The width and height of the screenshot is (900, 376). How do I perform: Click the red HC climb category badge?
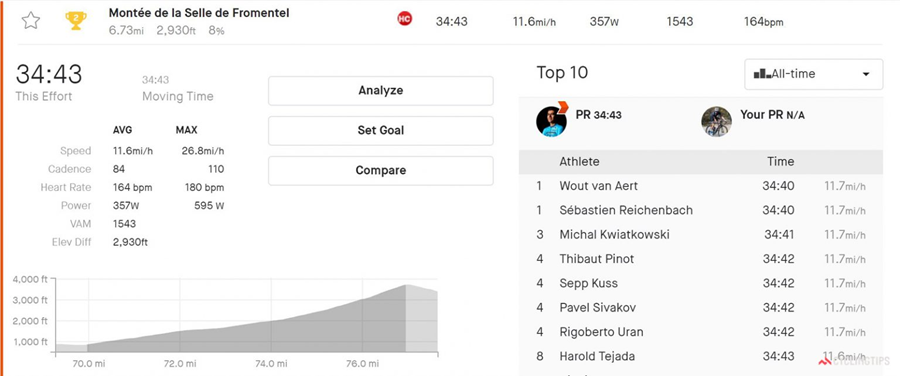click(405, 20)
